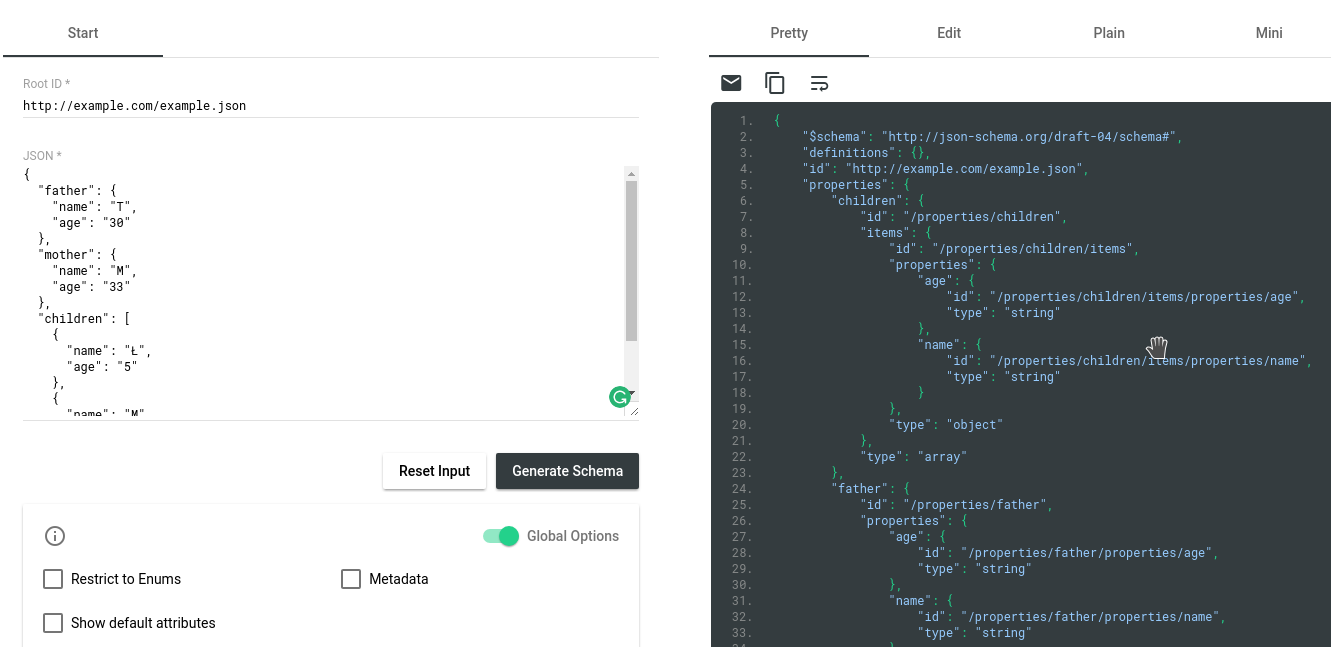Click the email envelope icon
The image size is (1331, 647).
[x=731, y=83]
